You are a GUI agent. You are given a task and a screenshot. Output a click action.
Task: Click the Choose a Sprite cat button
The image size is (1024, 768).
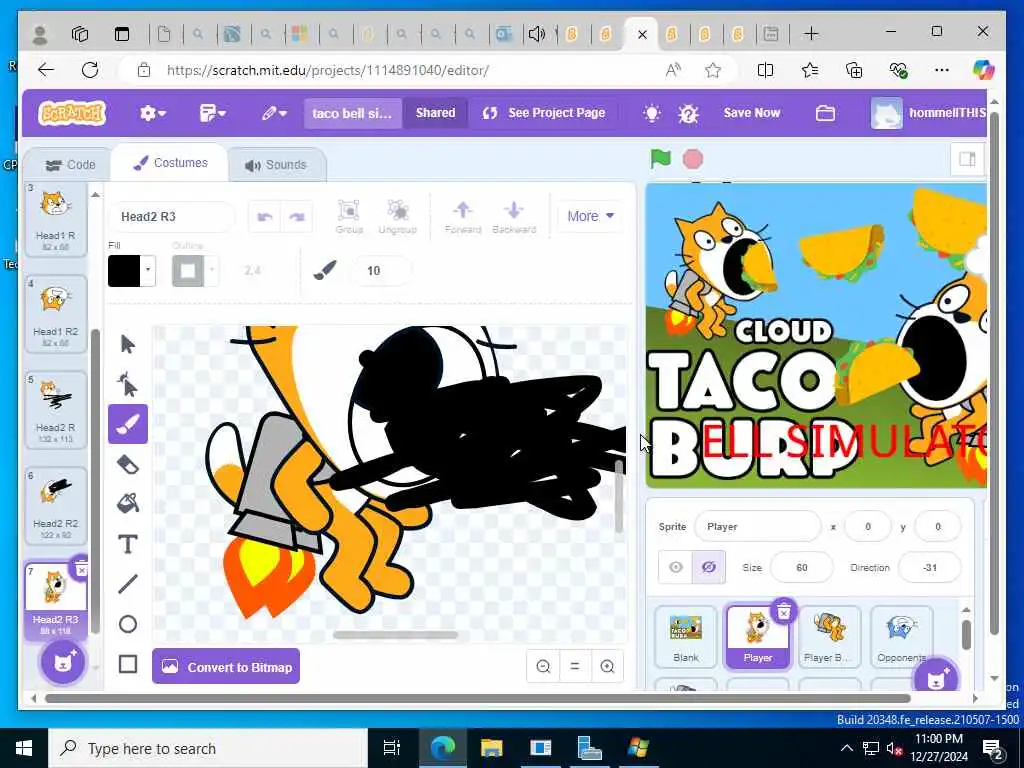coord(936,679)
